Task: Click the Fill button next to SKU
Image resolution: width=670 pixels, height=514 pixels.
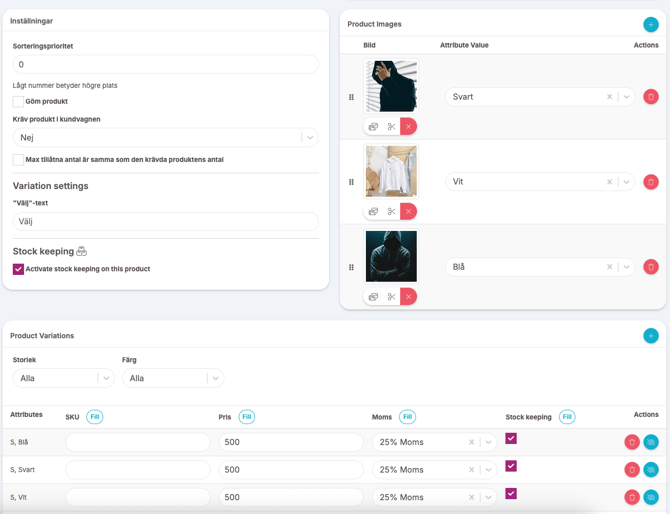Action: point(94,417)
